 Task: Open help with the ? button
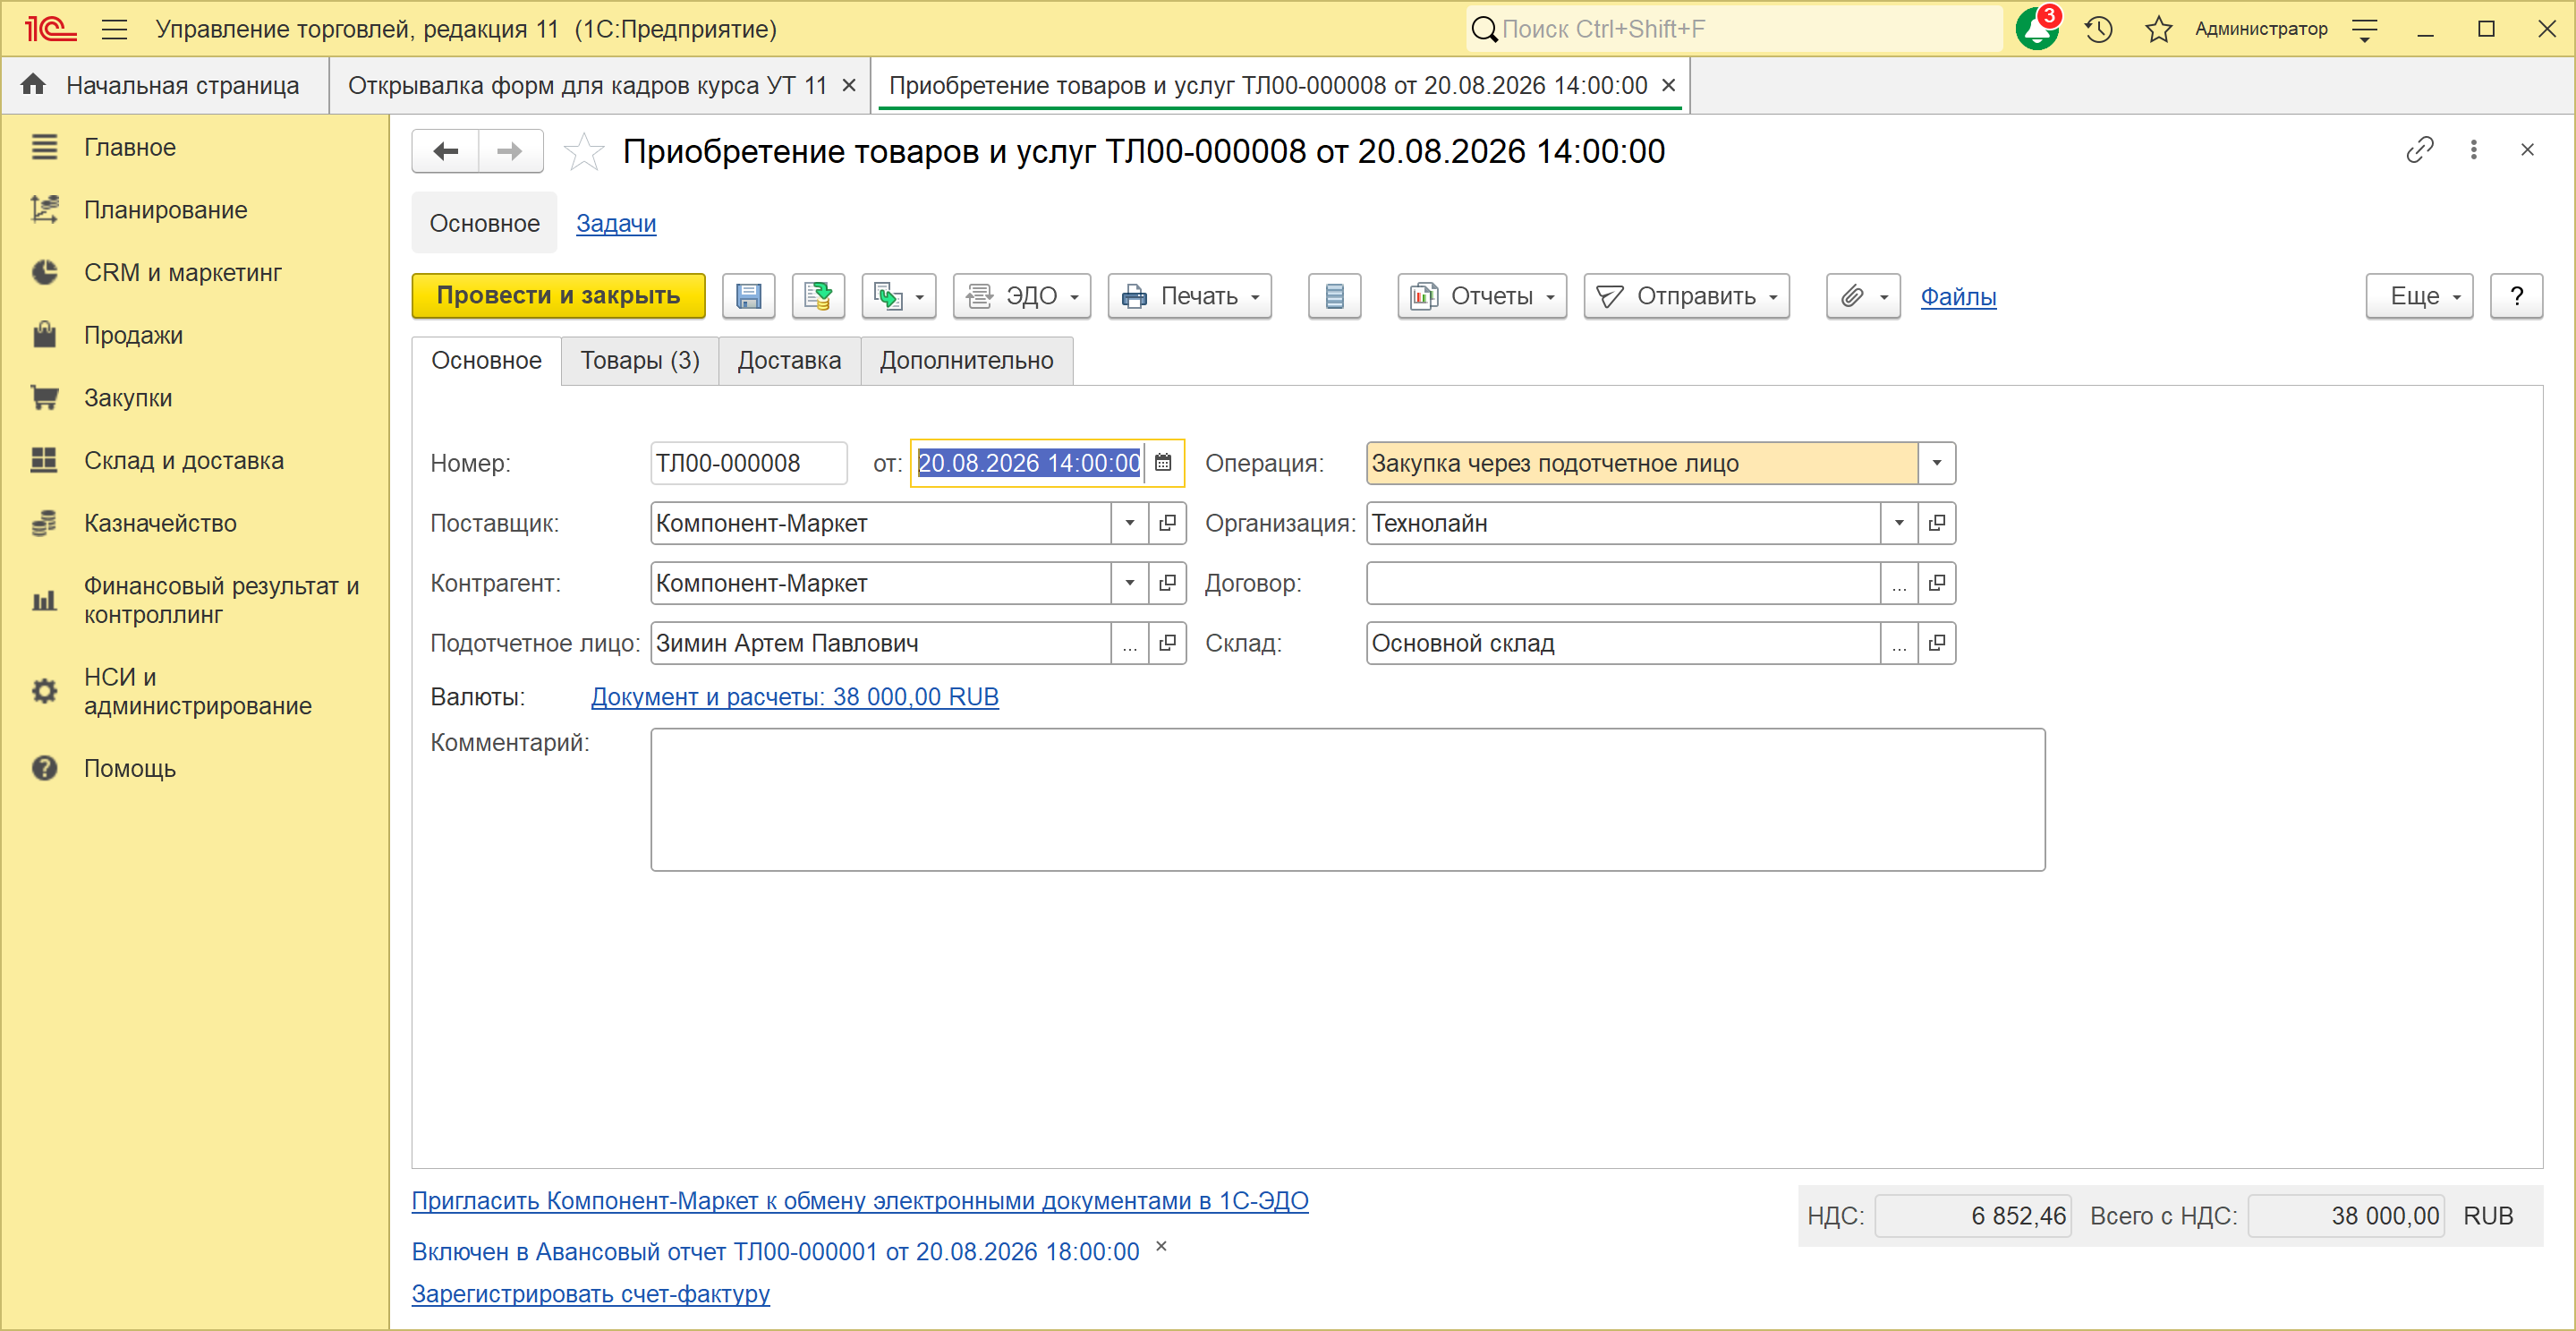(2516, 296)
